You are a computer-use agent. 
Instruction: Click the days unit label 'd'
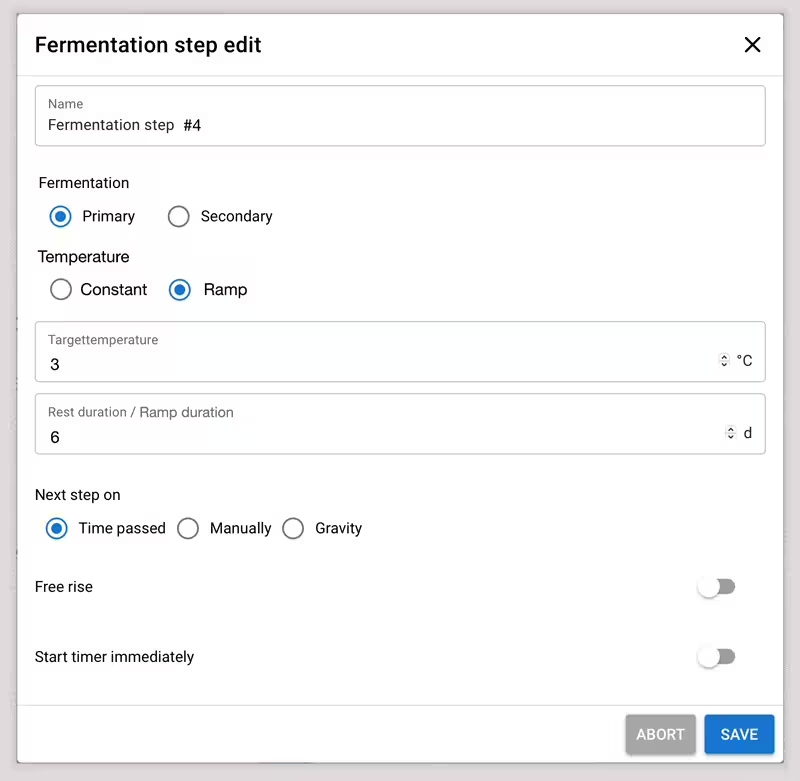click(748, 434)
